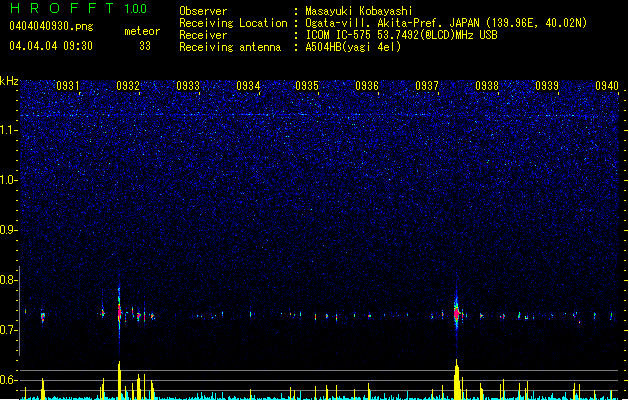
Task: Click the 0.7 kHz axis label
Action: [x=9, y=330]
